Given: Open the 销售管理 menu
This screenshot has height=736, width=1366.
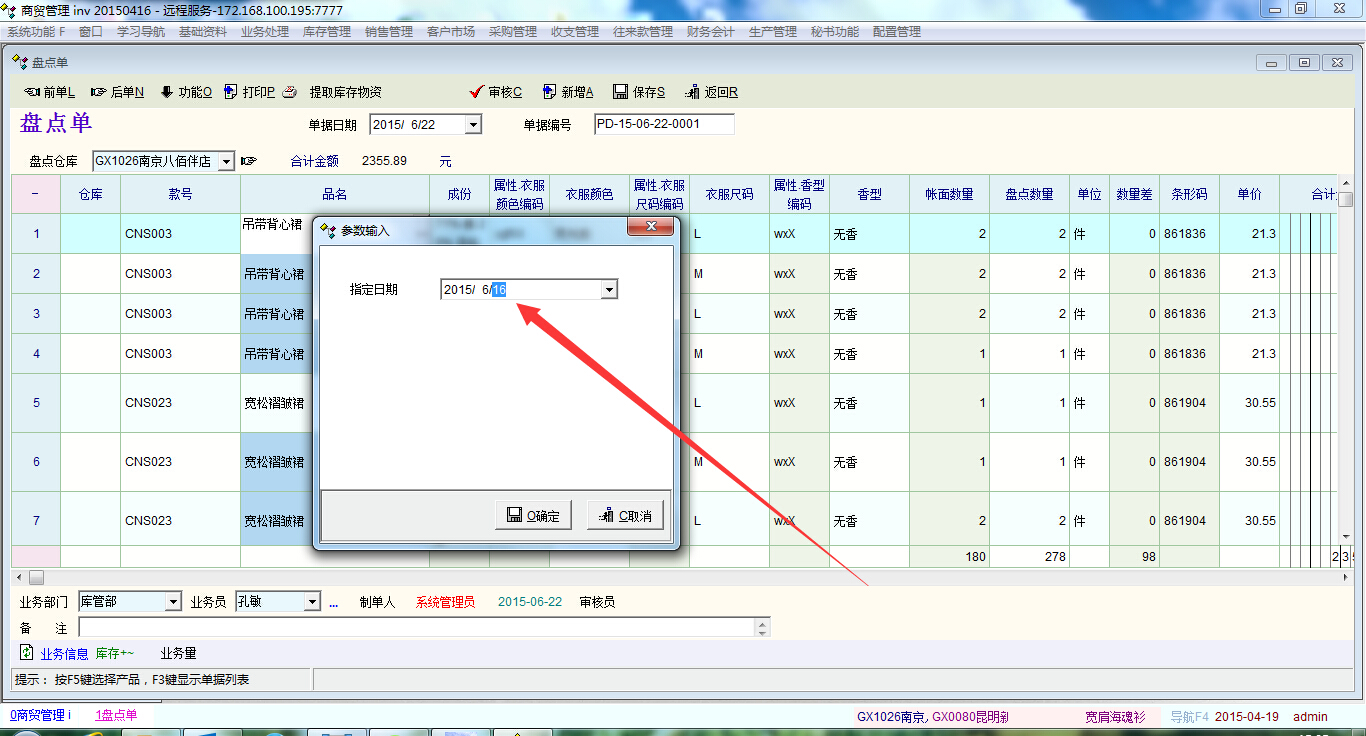Looking at the screenshot, I should (x=388, y=32).
